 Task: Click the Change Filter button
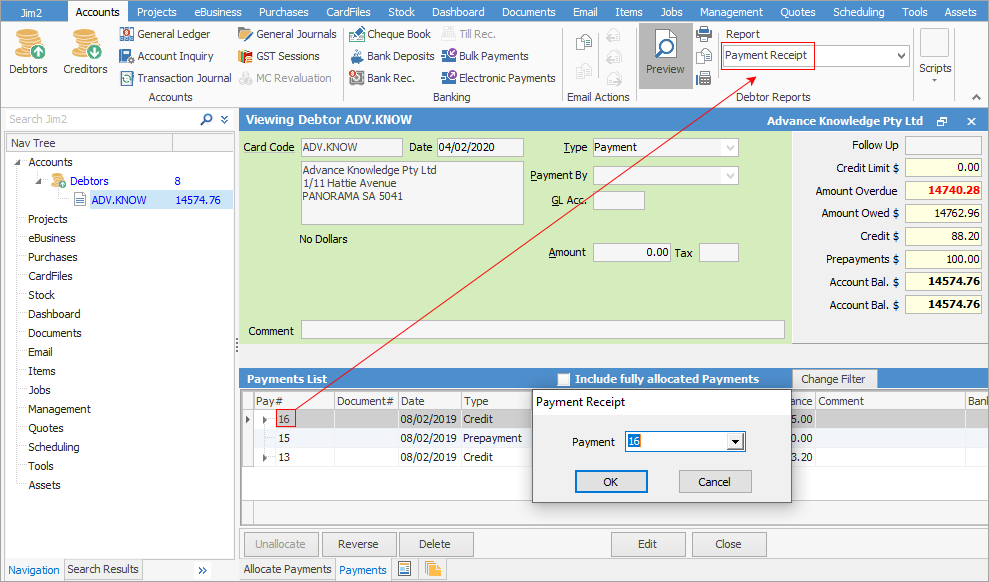[x=835, y=379]
